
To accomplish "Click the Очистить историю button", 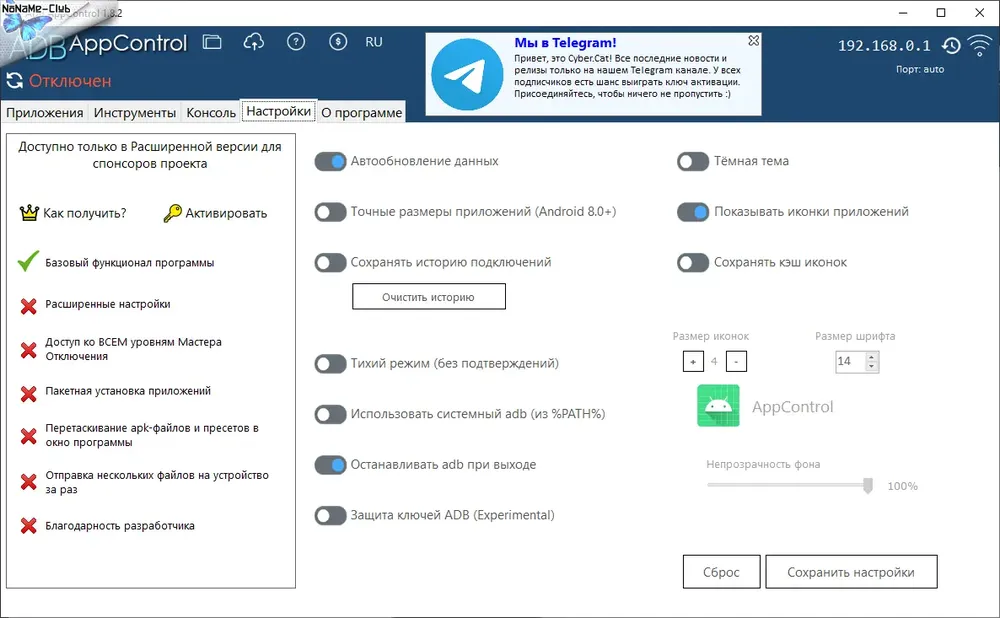I will tap(429, 297).
